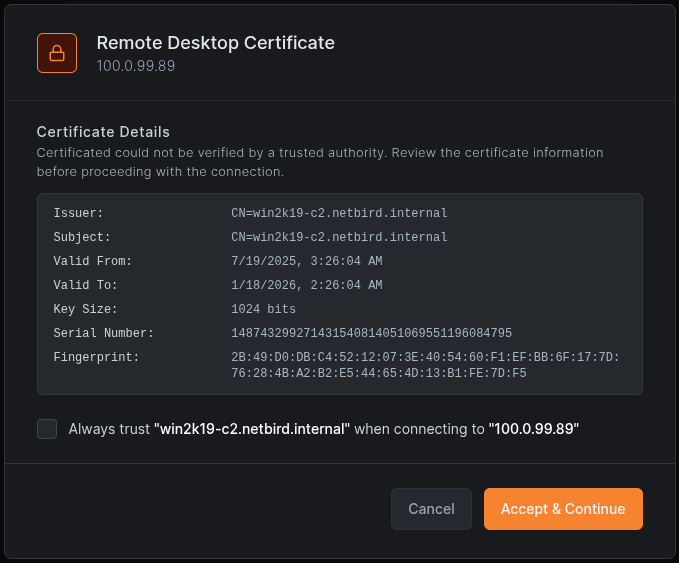This screenshot has height=563, width=679.
Task: Select the 1024 bits key size value
Action: (x=263, y=309)
